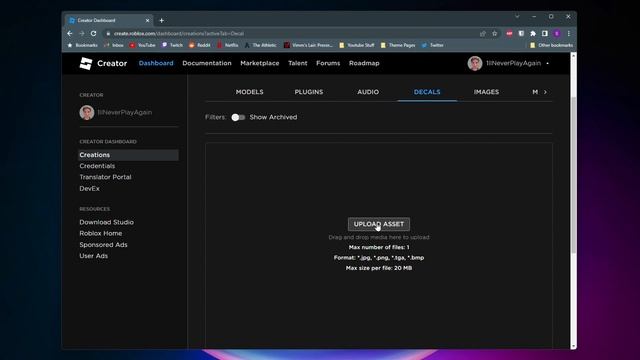Switch to the Images tab
This screenshot has width=640, height=360.
(486, 92)
